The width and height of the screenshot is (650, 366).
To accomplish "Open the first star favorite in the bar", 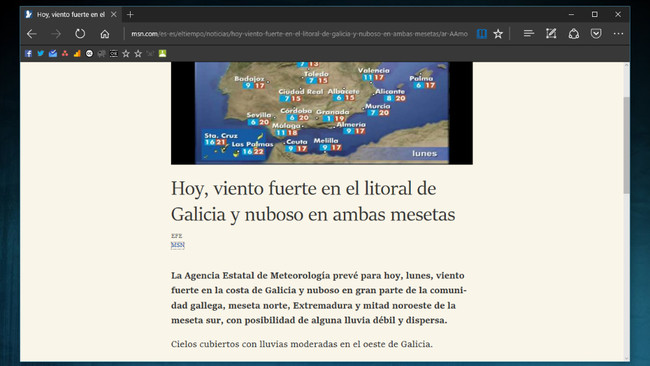I will [126, 54].
